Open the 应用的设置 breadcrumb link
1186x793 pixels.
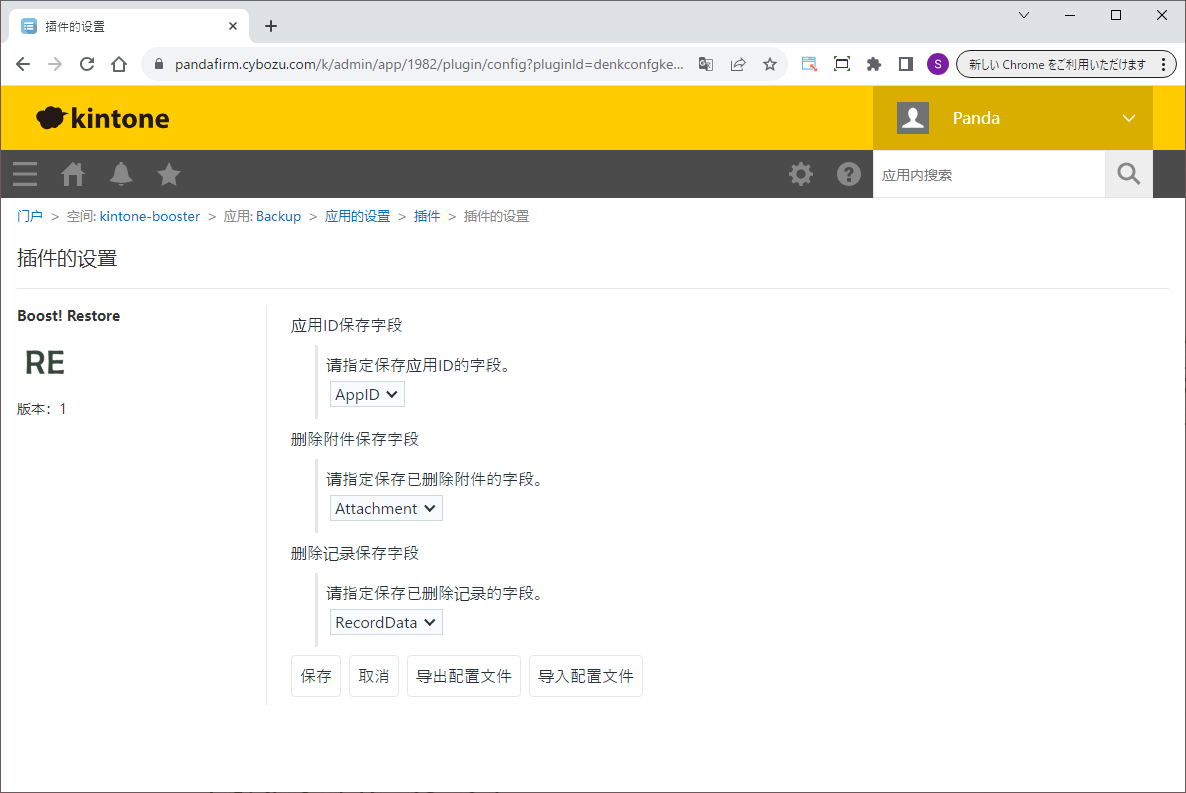click(x=357, y=216)
